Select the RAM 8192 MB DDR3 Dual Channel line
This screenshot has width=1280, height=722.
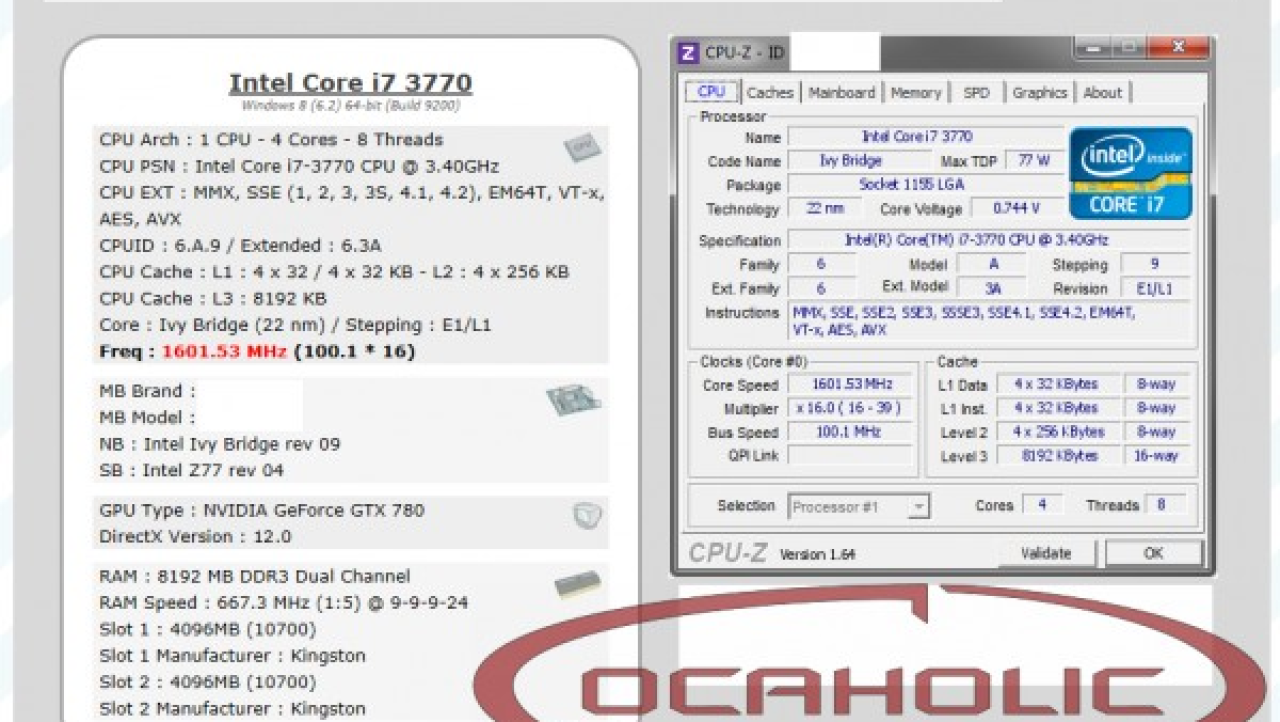click(x=255, y=577)
